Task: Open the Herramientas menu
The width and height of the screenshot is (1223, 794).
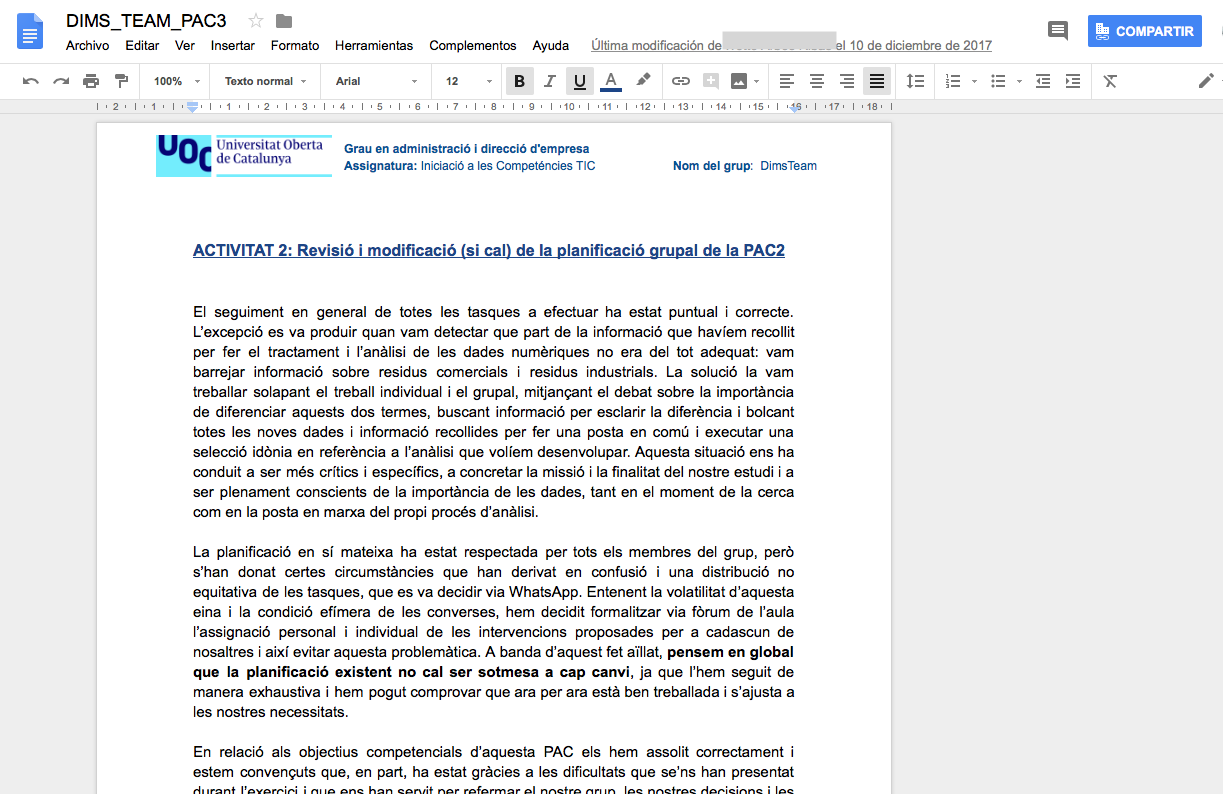Action: point(374,45)
